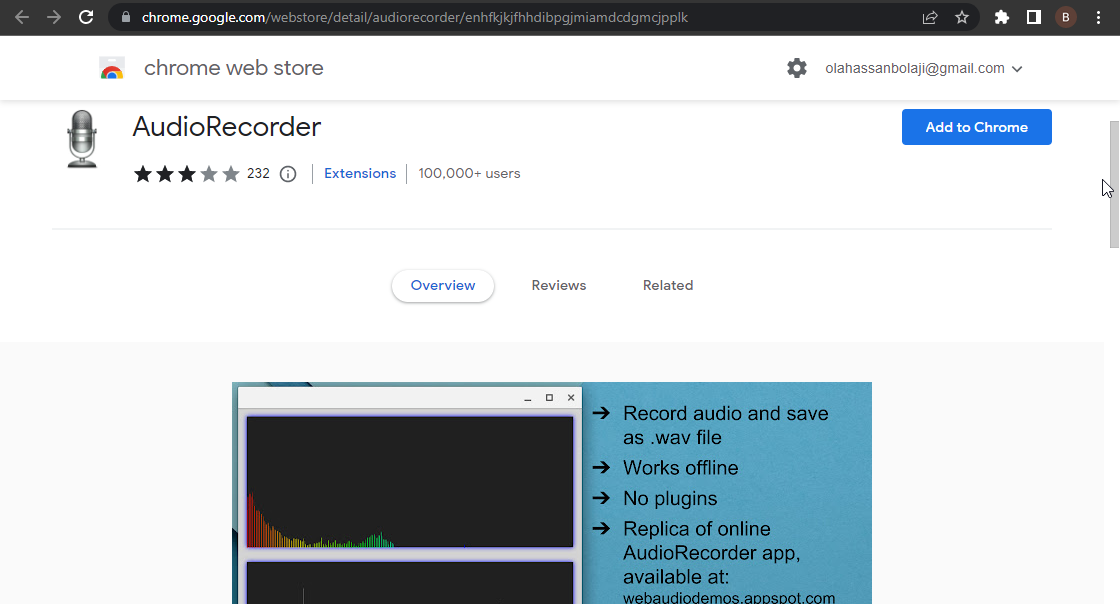Open the Related tab
The height and width of the screenshot is (604, 1120).
pos(668,286)
